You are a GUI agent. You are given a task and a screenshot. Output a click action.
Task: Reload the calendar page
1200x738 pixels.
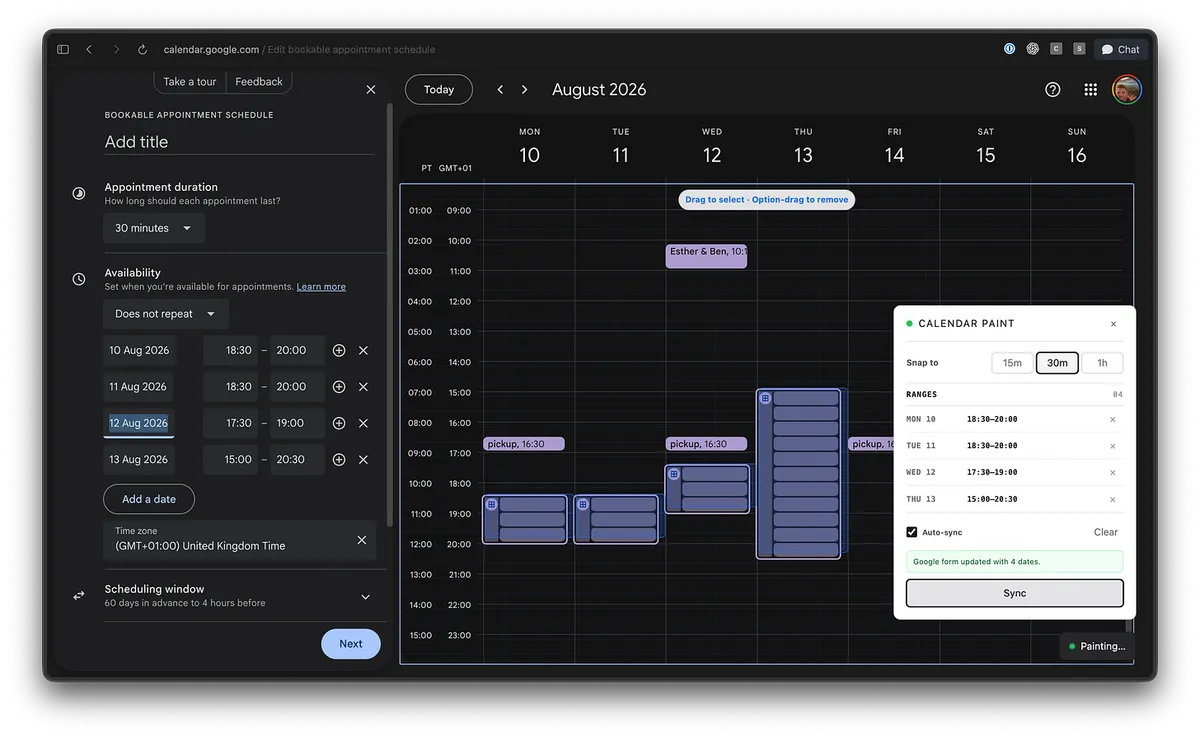pyautogui.click(x=142, y=49)
